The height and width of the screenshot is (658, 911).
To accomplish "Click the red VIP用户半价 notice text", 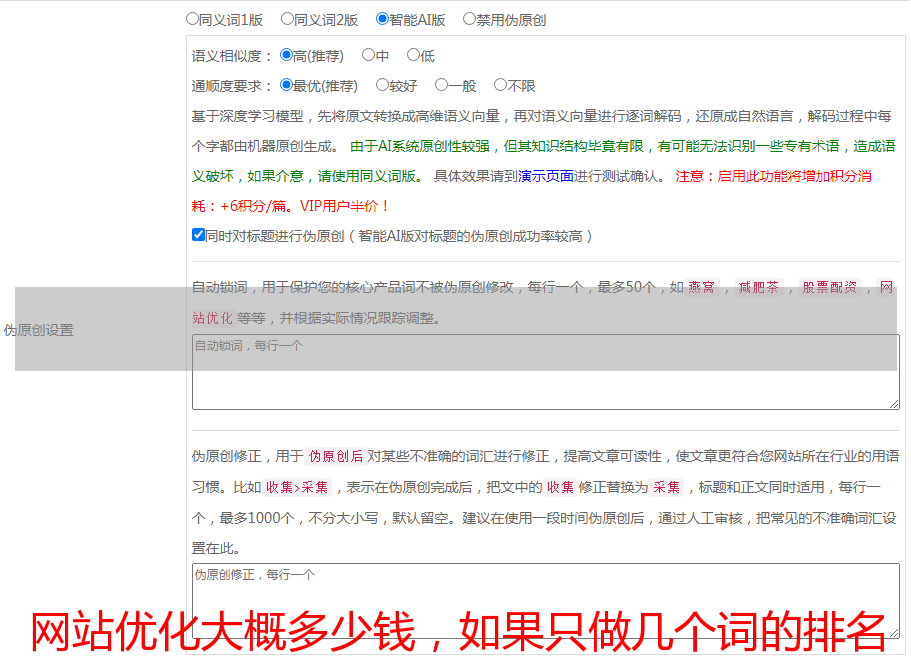I will point(344,206).
